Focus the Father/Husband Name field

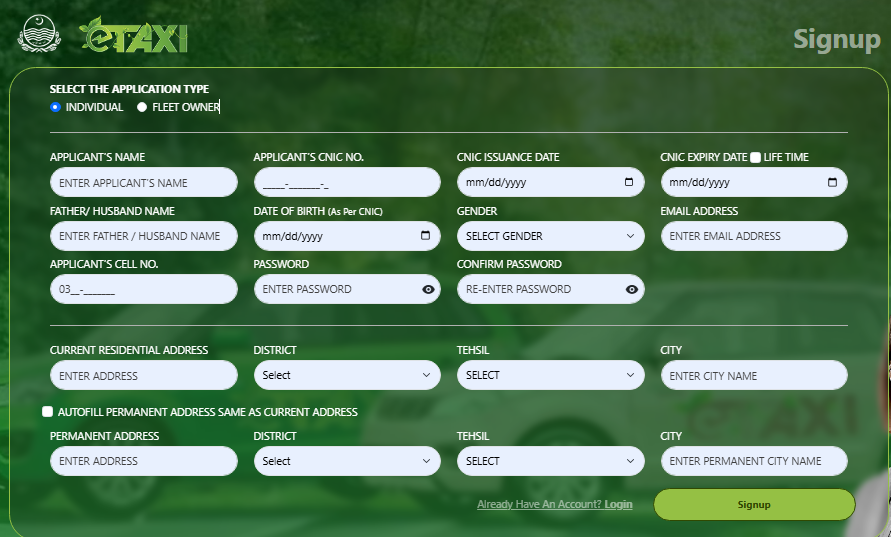pyautogui.click(x=144, y=236)
